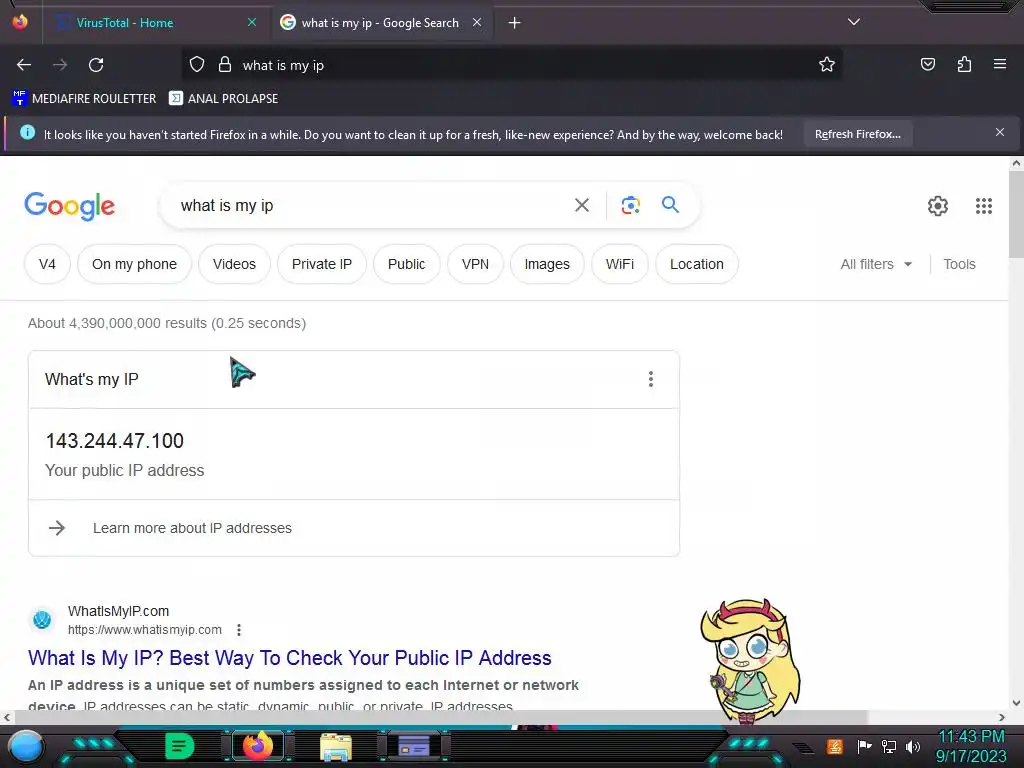
Task: Open the WhatIsMyIP result options dots
Action: (x=239, y=630)
